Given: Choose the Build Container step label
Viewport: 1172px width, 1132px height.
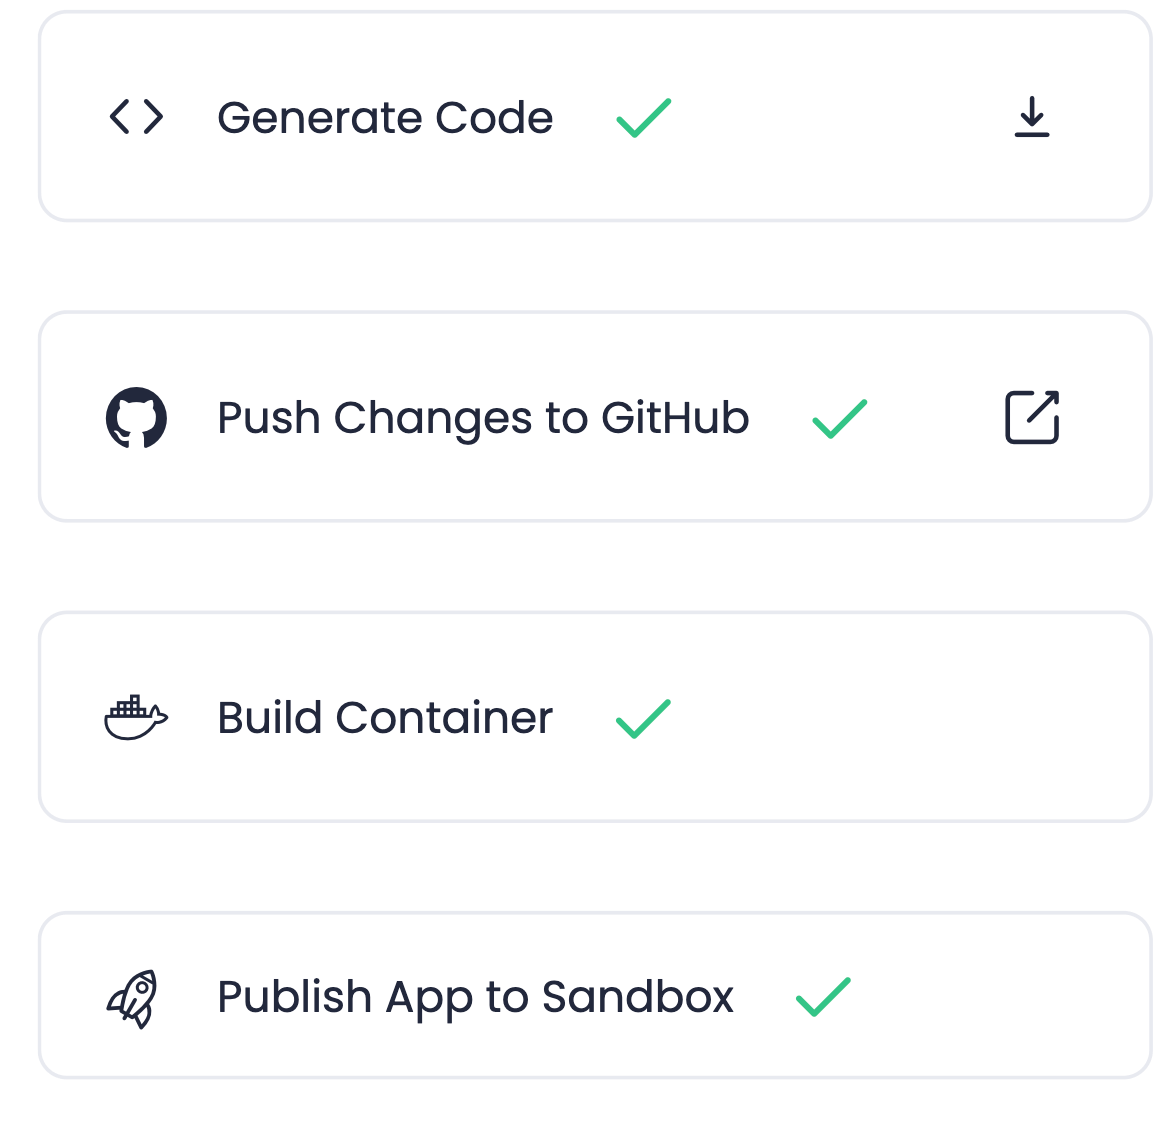Looking at the screenshot, I should (x=385, y=718).
